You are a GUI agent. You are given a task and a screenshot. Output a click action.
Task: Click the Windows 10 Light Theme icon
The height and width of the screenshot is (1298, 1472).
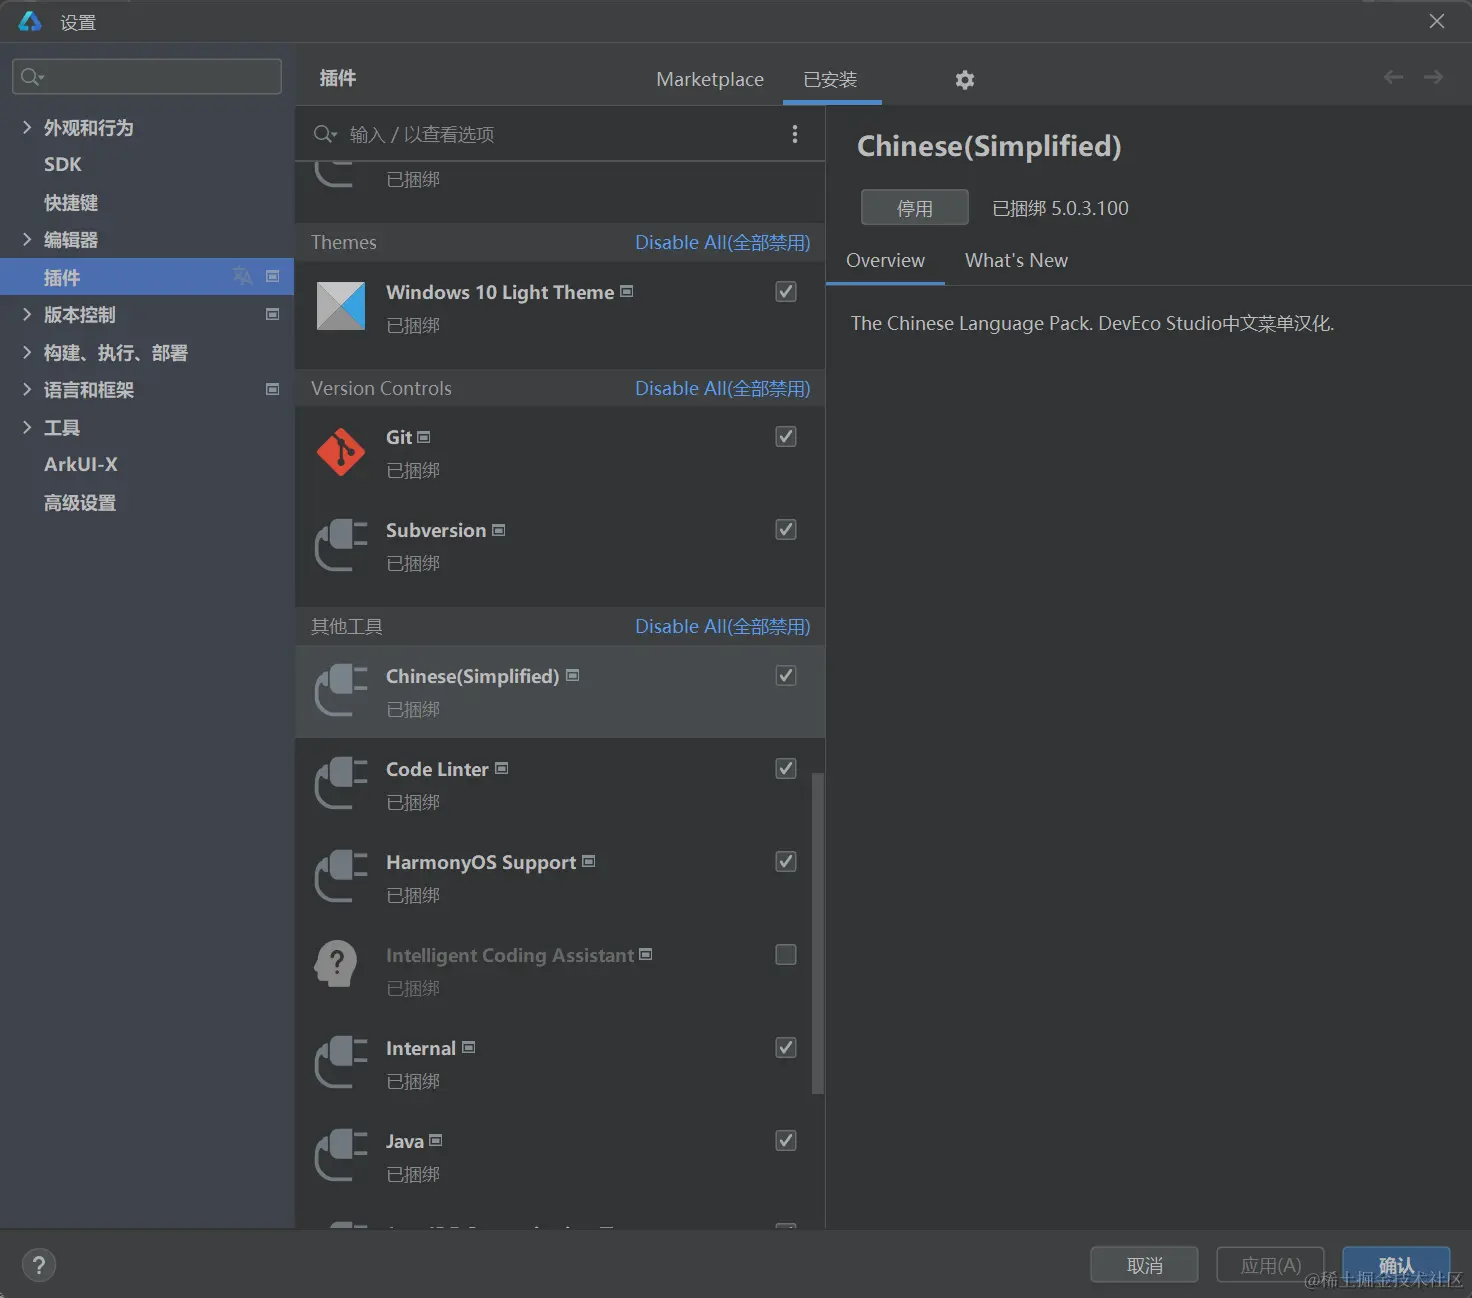[x=341, y=306]
